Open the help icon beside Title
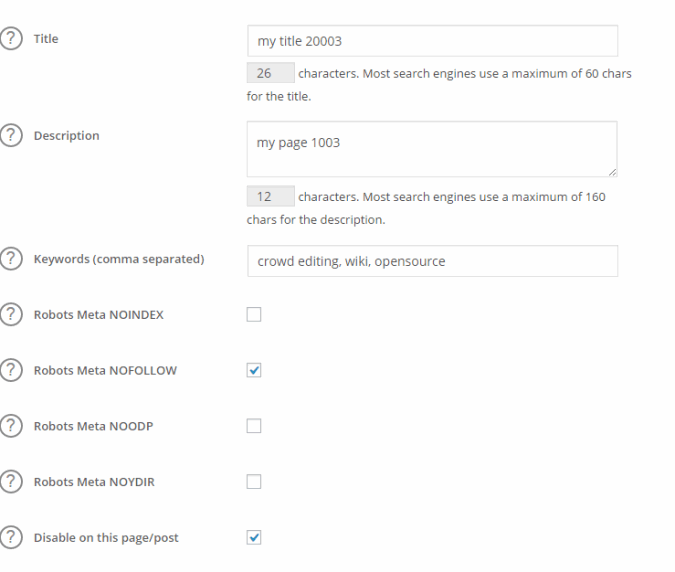The width and height of the screenshot is (675, 572). (11, 39)
